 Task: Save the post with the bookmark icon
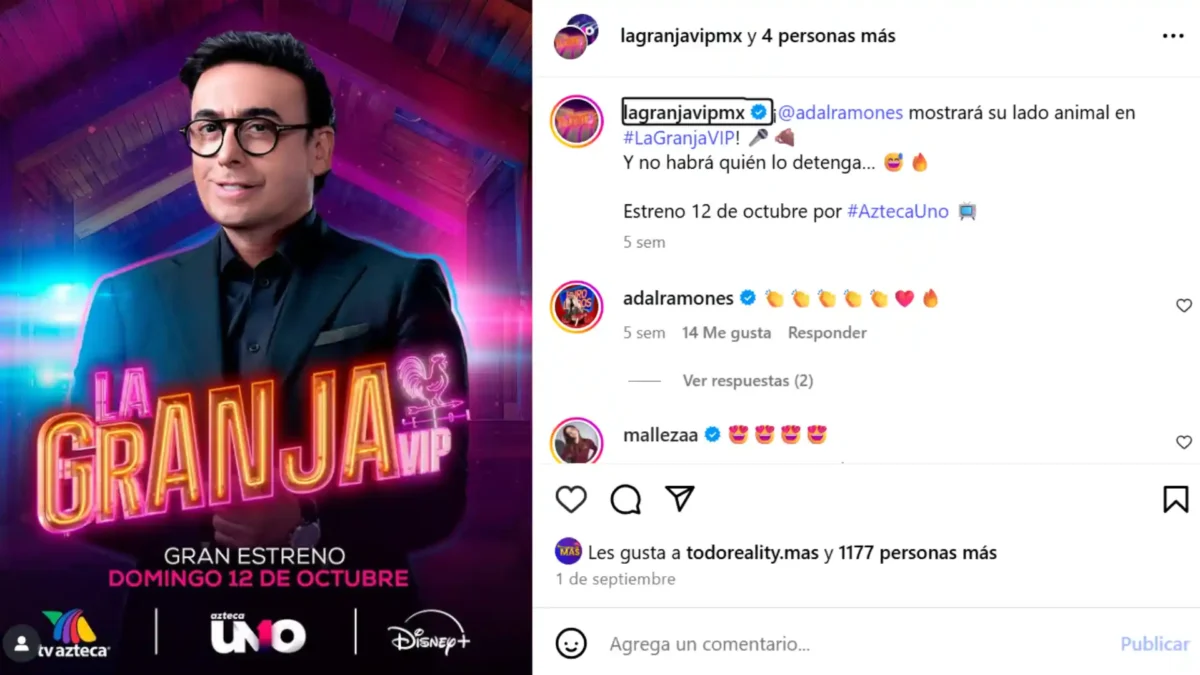[1176, 499]
